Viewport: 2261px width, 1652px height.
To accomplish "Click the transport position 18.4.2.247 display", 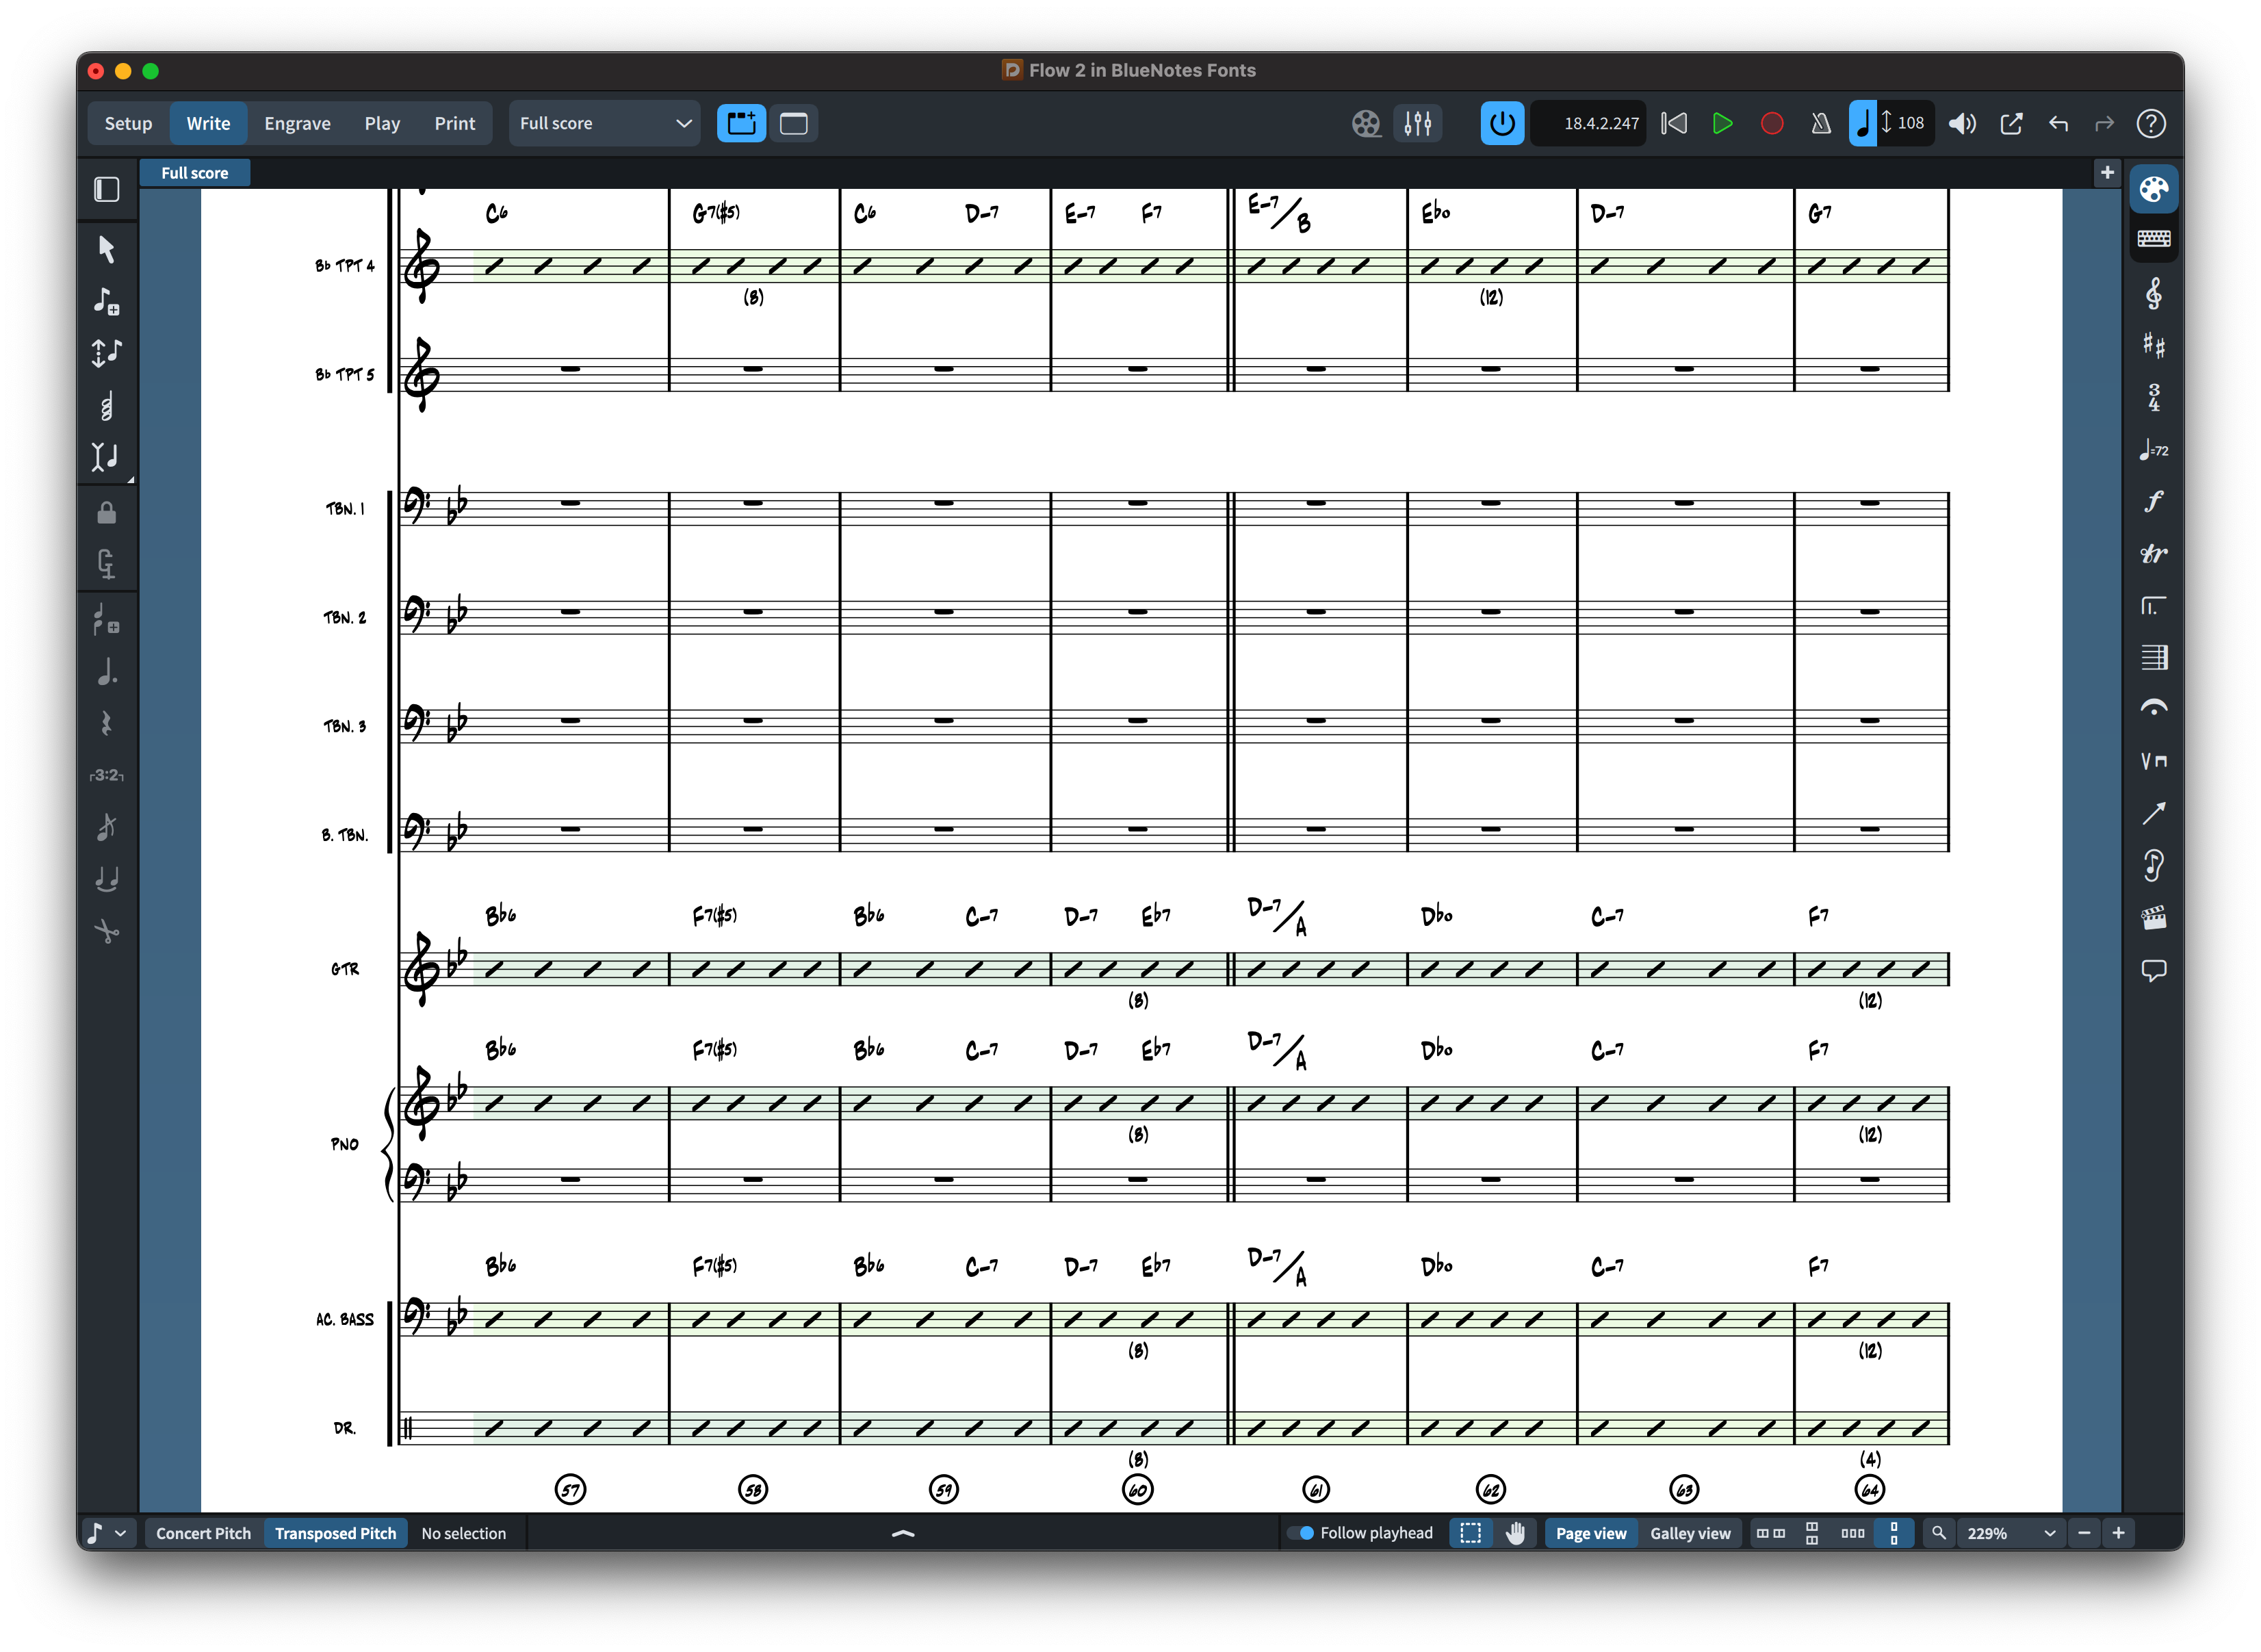I will click(x=1590, y=123).
